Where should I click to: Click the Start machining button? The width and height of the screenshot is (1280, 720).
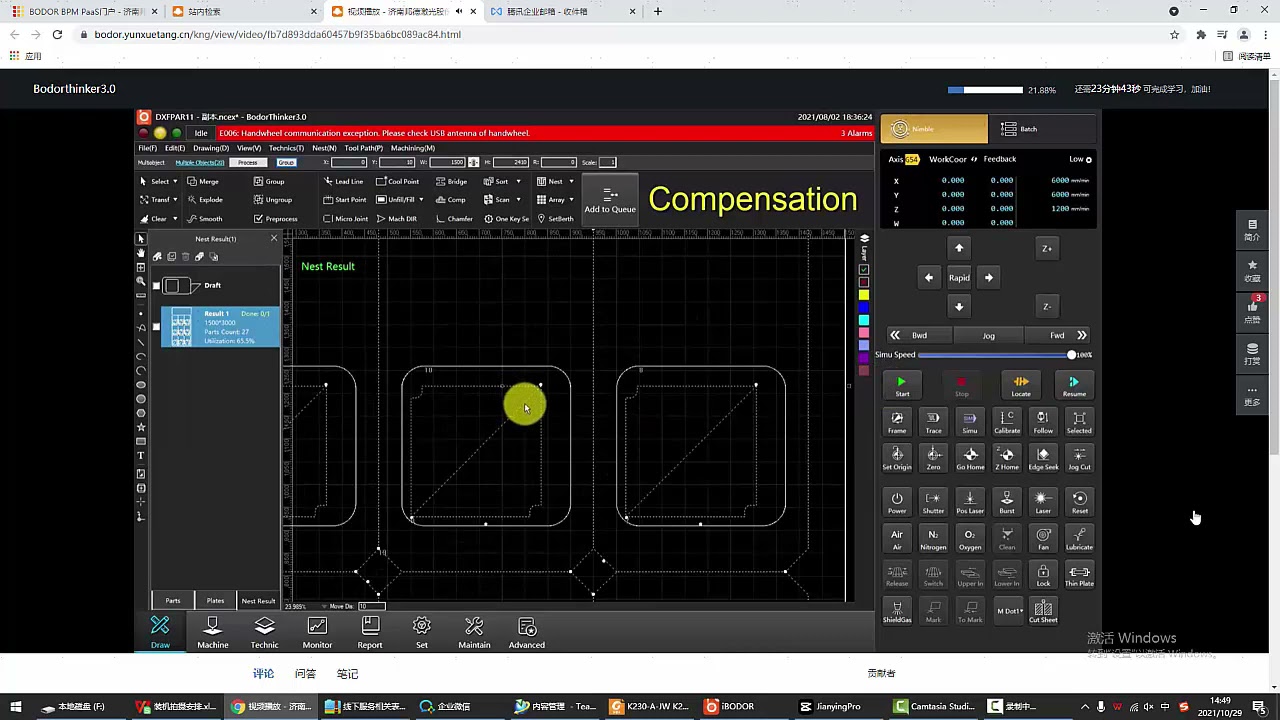tap(901, 386)
